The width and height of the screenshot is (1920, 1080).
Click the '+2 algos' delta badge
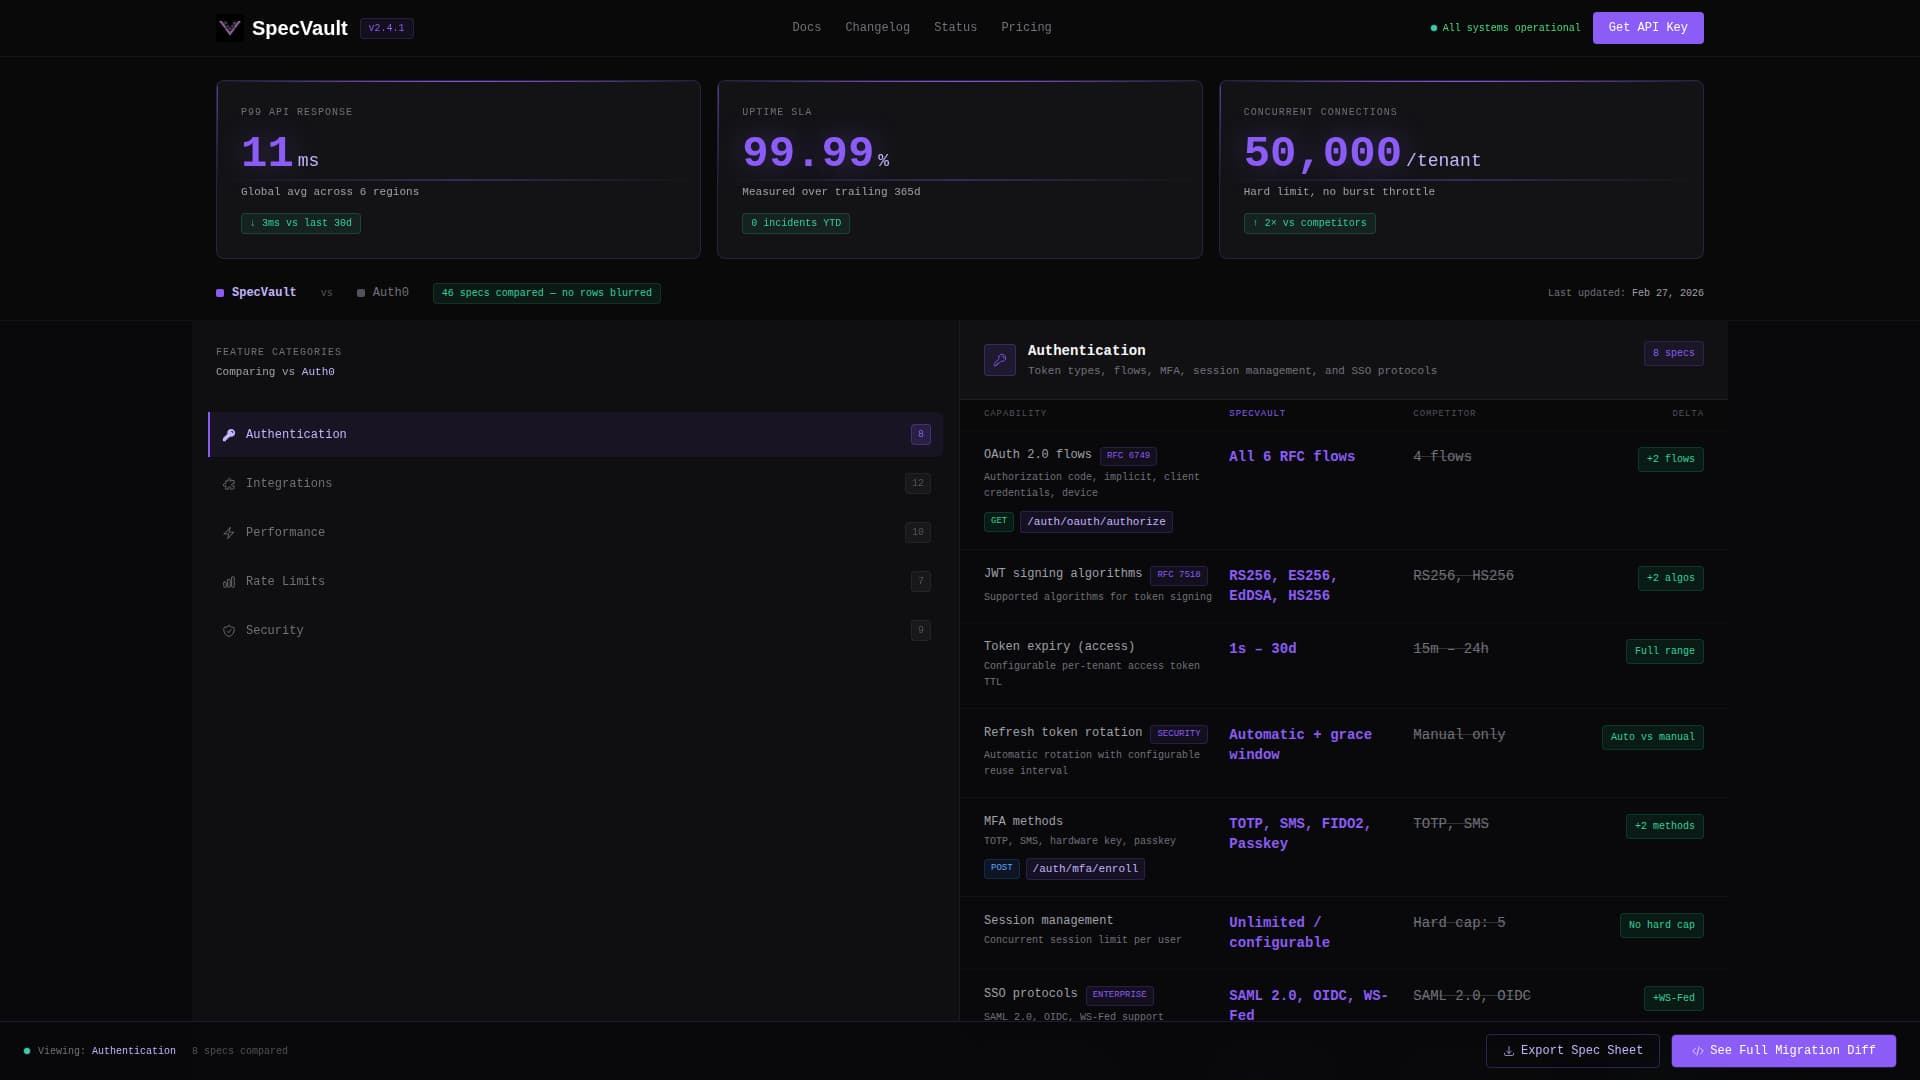point(1671,578)
